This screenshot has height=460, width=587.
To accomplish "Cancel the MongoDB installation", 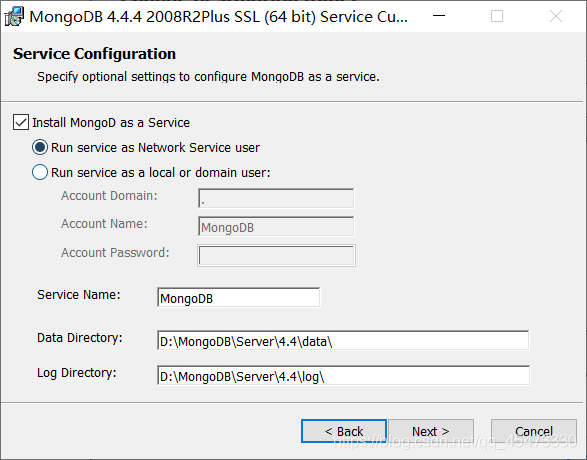I will 534,431.
